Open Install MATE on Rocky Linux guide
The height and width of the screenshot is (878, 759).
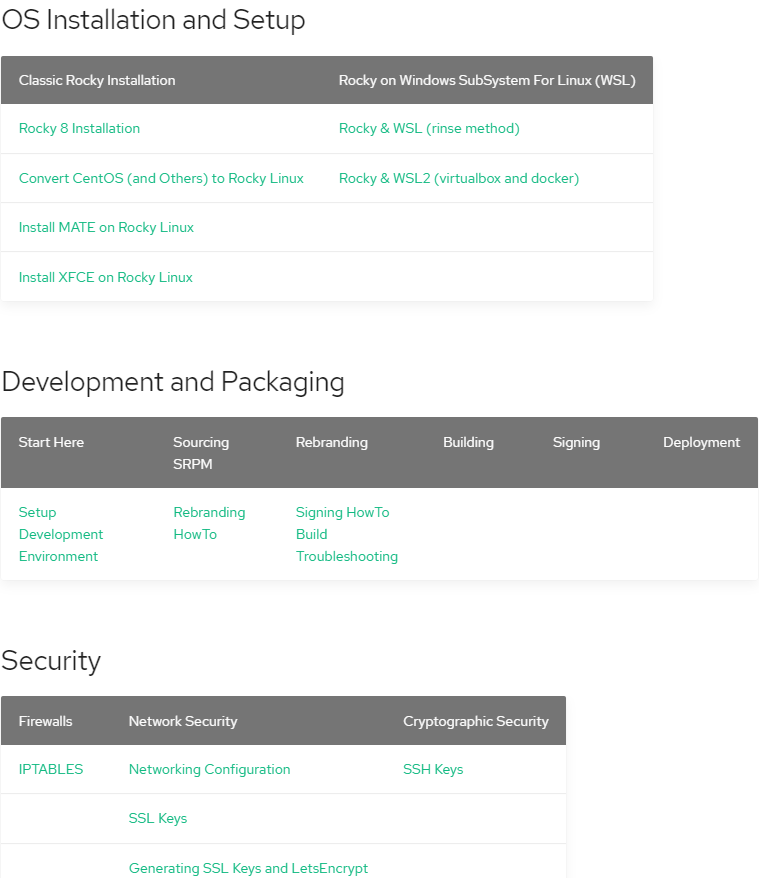(106, 227)
